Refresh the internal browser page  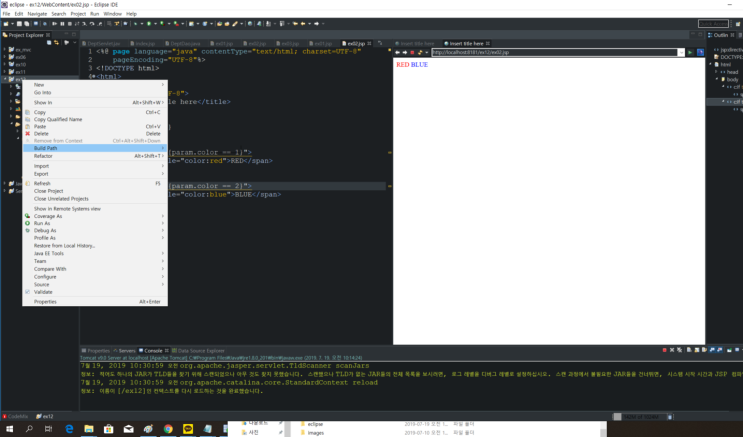(420, 52)
